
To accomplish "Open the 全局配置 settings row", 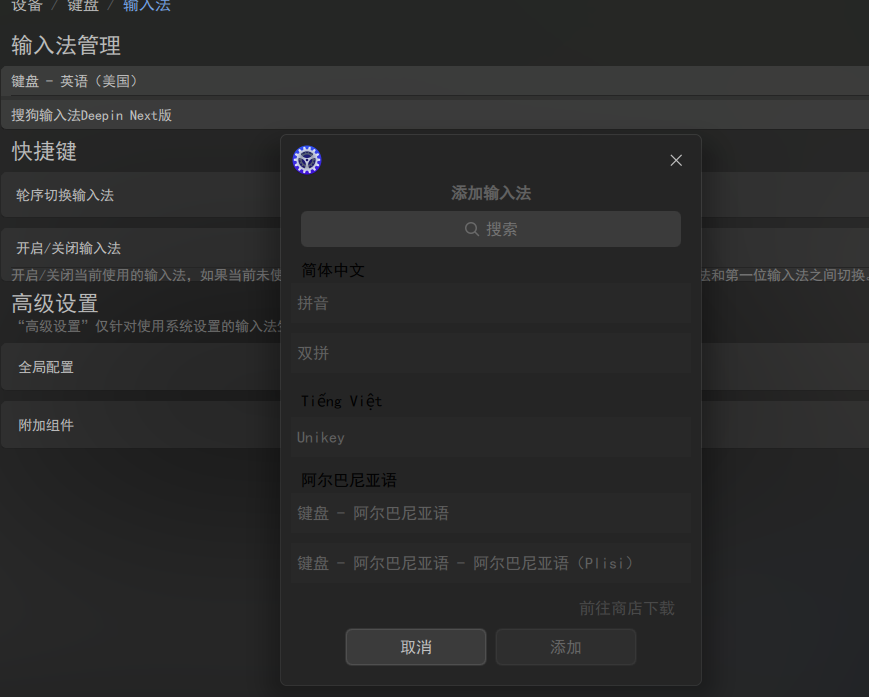I will pyautogui.click(x=141, y=367).
